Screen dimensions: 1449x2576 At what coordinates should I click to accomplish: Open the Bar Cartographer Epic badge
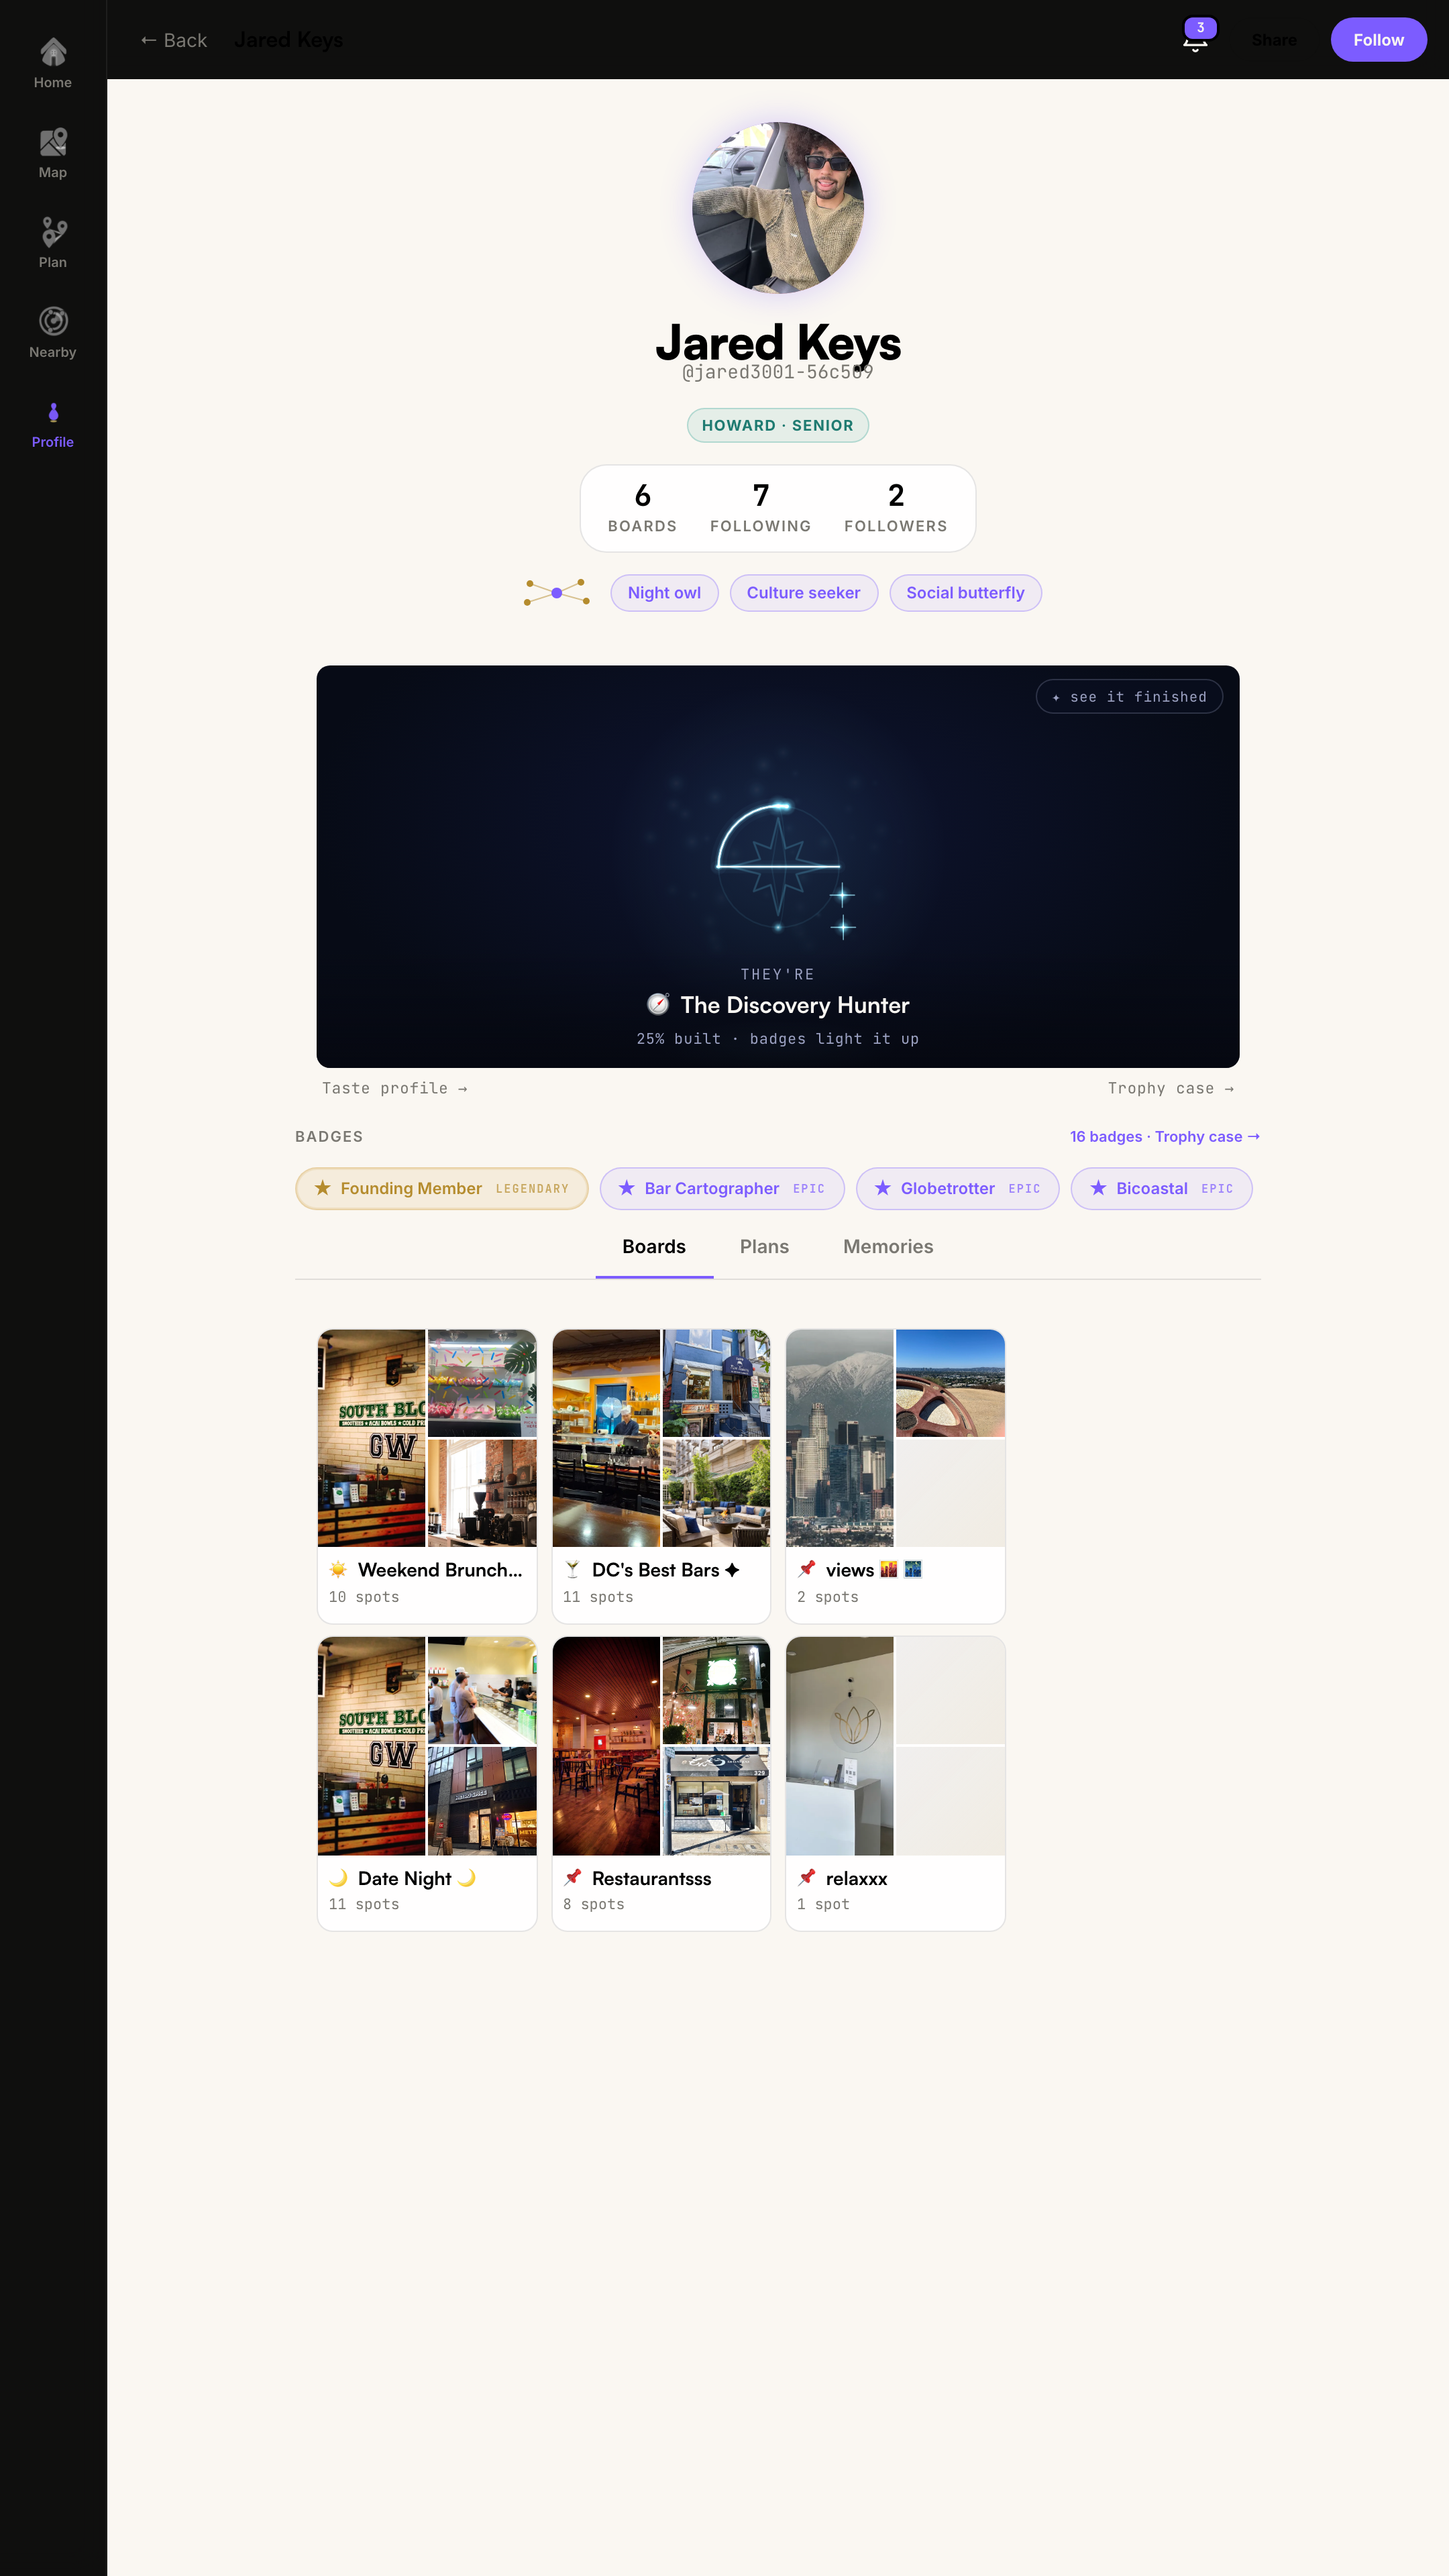[x=722, y=1188]
